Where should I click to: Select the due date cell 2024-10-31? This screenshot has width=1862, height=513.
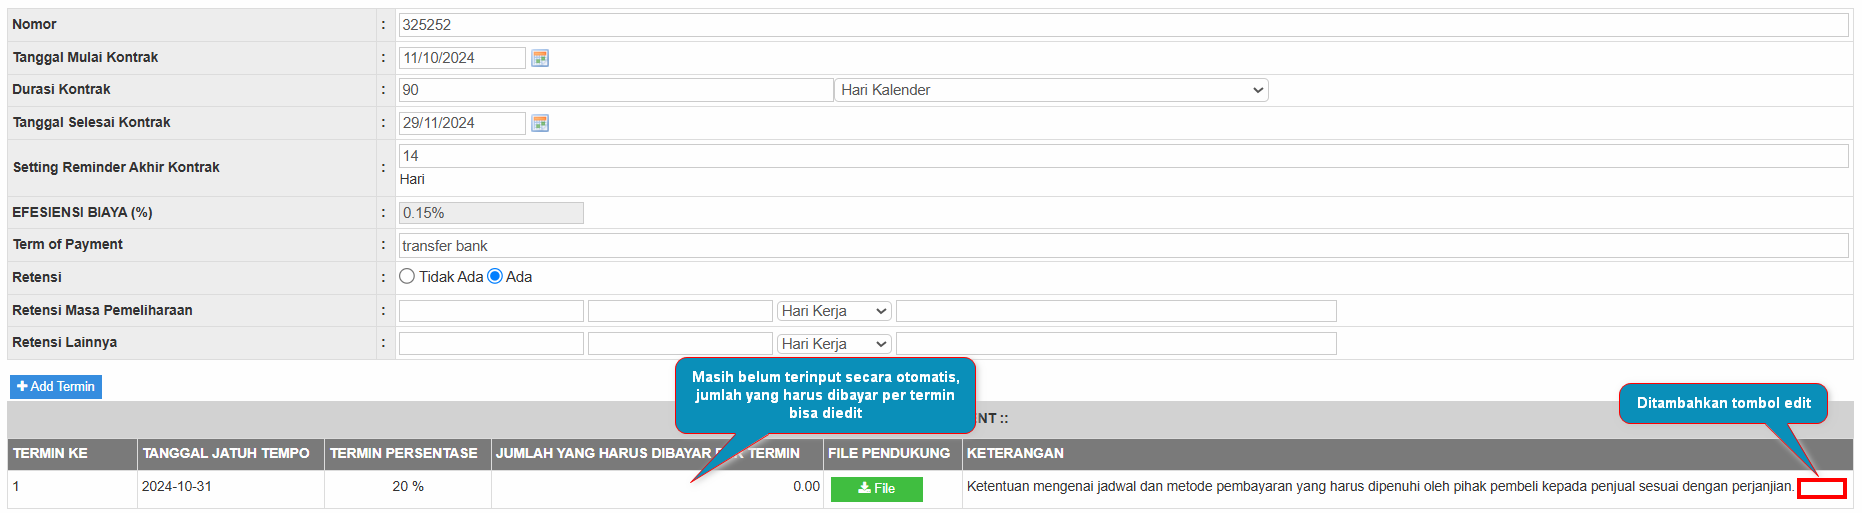tap(231, 488)
